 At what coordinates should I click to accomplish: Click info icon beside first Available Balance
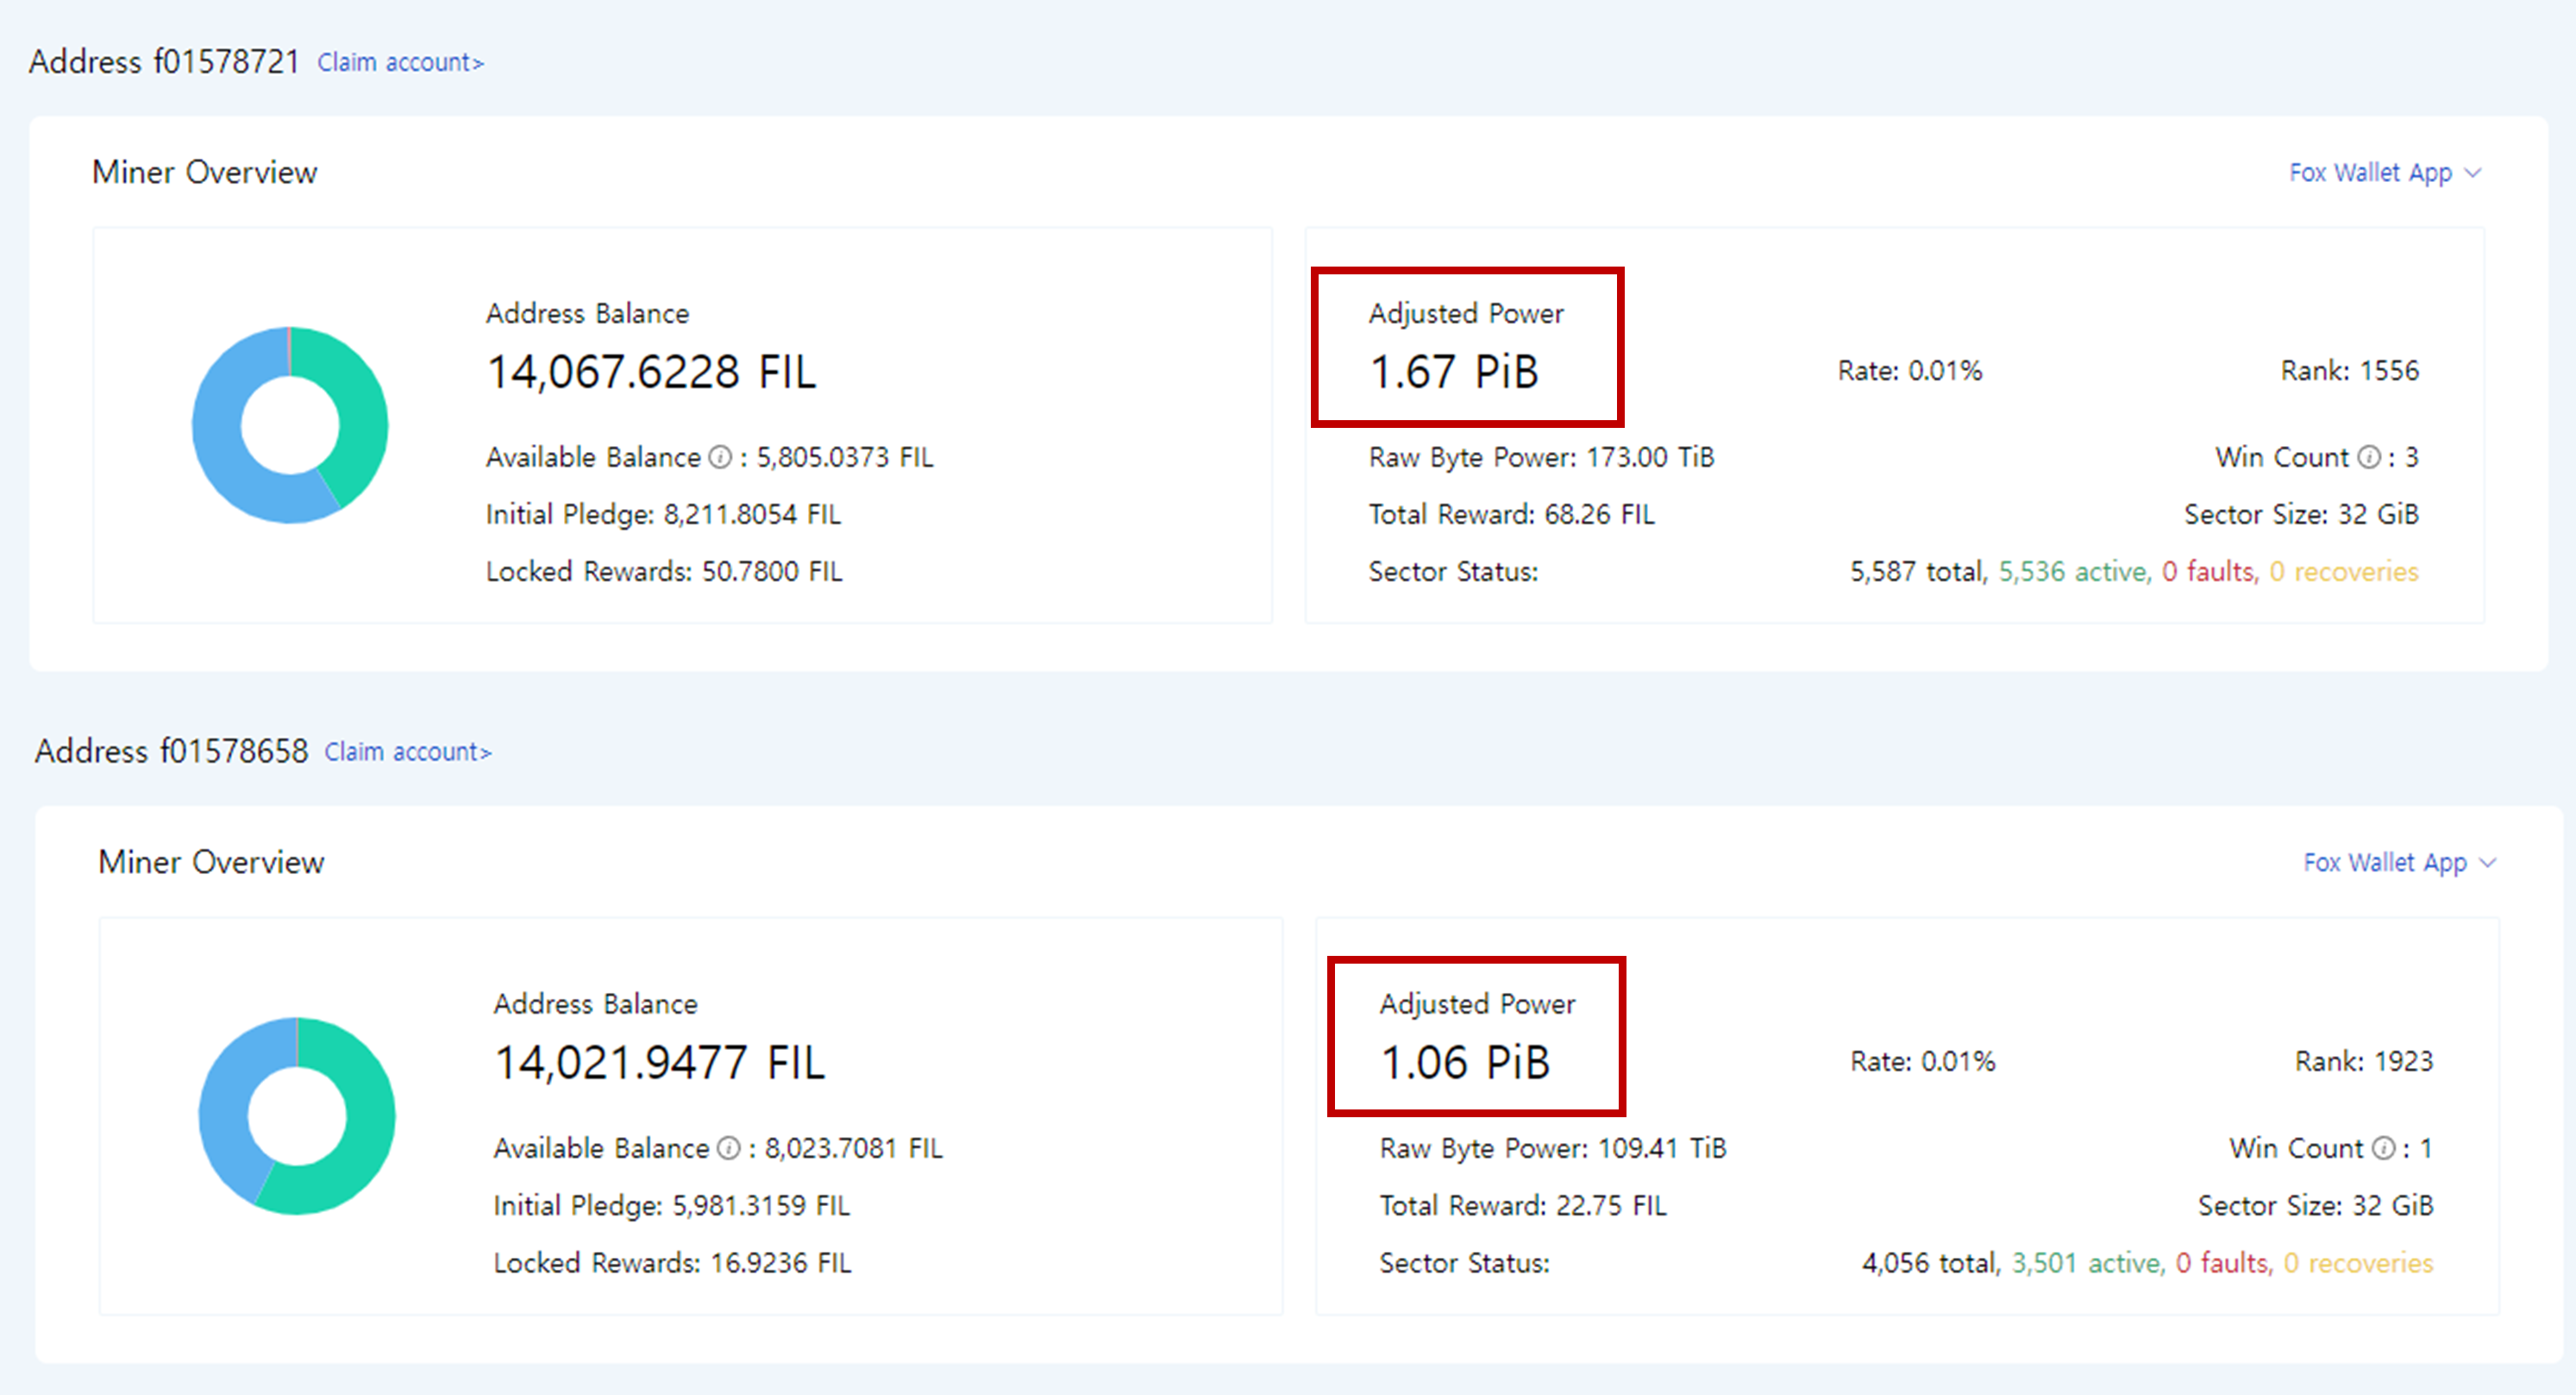pos(720,457)
